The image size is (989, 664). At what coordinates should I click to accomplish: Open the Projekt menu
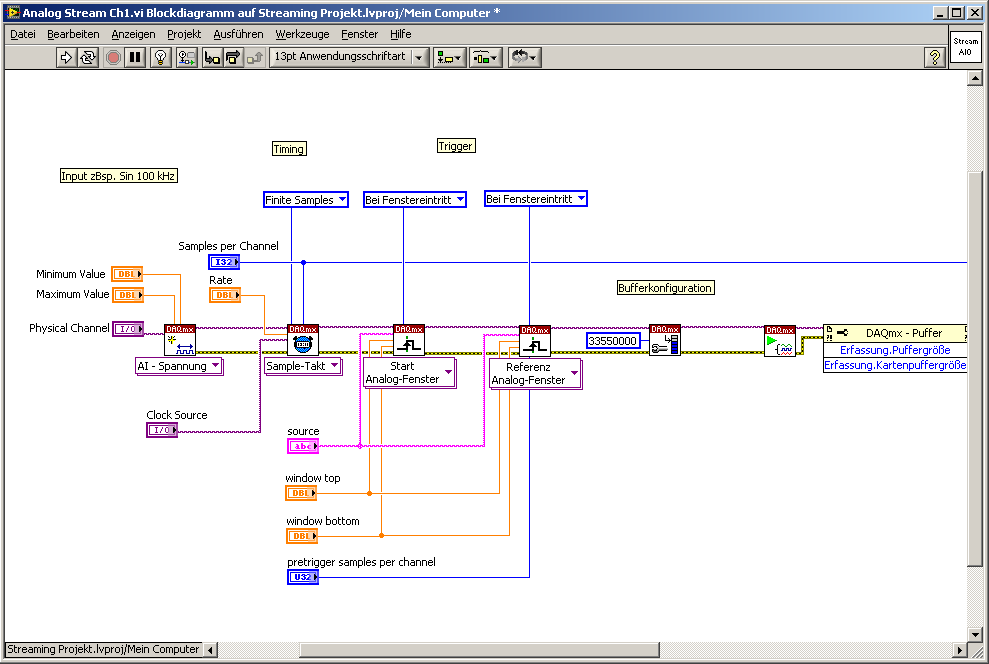pyautogui.click(x=184, y=34)
